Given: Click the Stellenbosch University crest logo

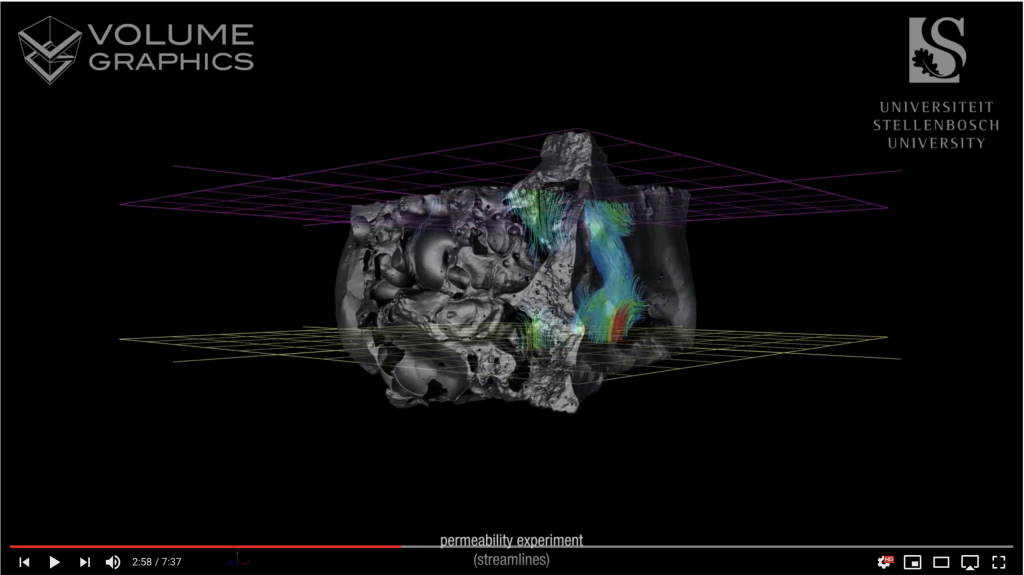Looking at the screenshot, I should point(937,50).
